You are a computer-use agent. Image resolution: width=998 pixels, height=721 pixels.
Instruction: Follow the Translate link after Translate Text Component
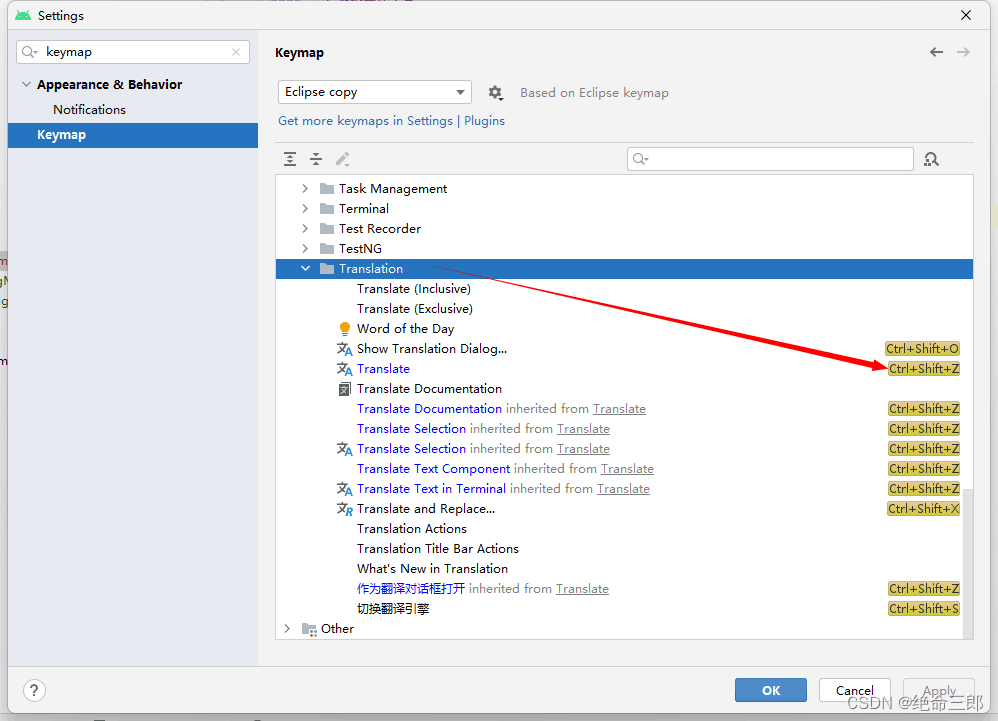coord(627,469)
